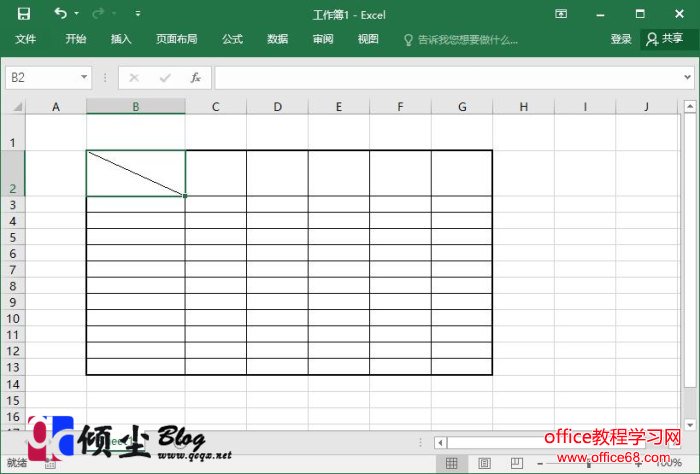Expand the Name Box dropdown arrow
This screenshot has width=700, height=474.
point(84,77)
